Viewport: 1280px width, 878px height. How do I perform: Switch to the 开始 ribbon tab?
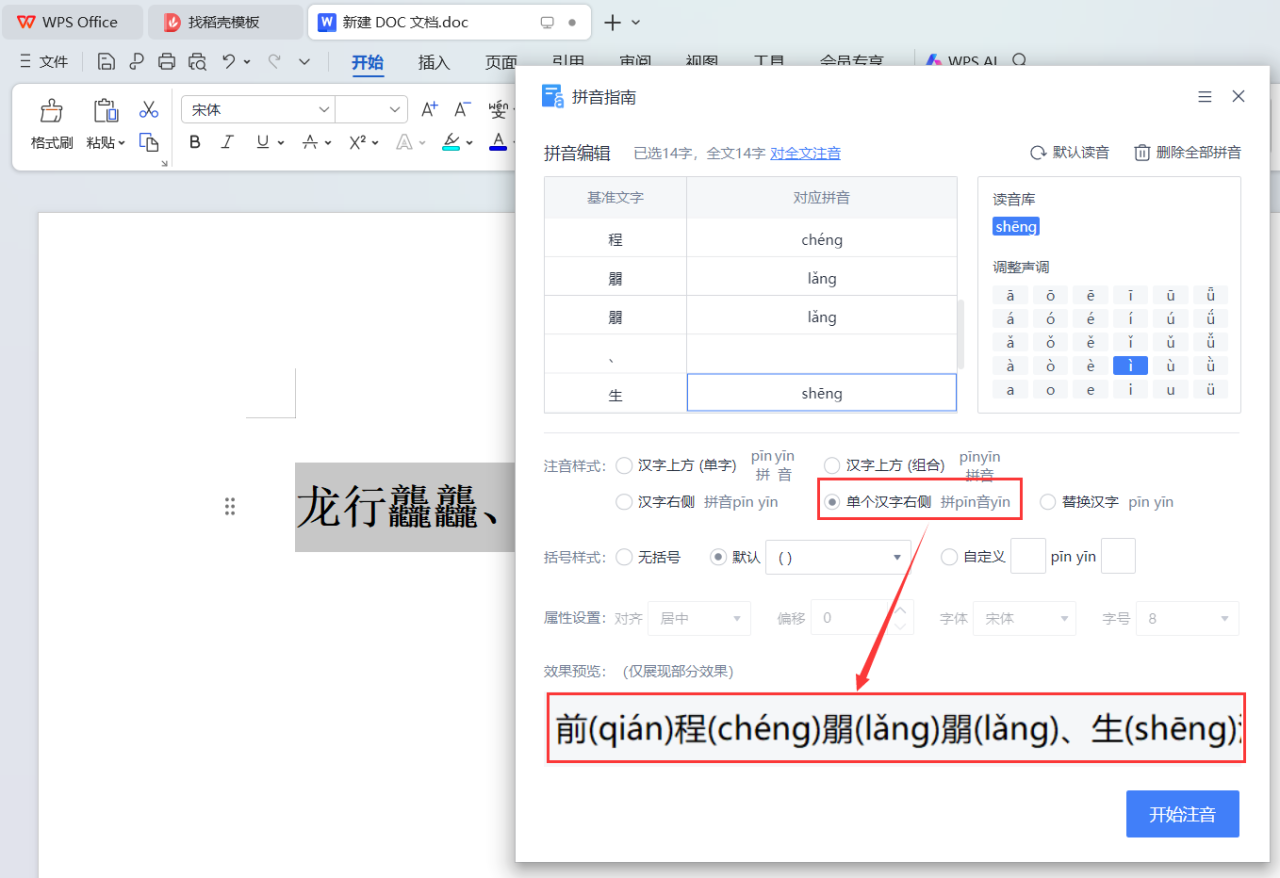(367, 62)
